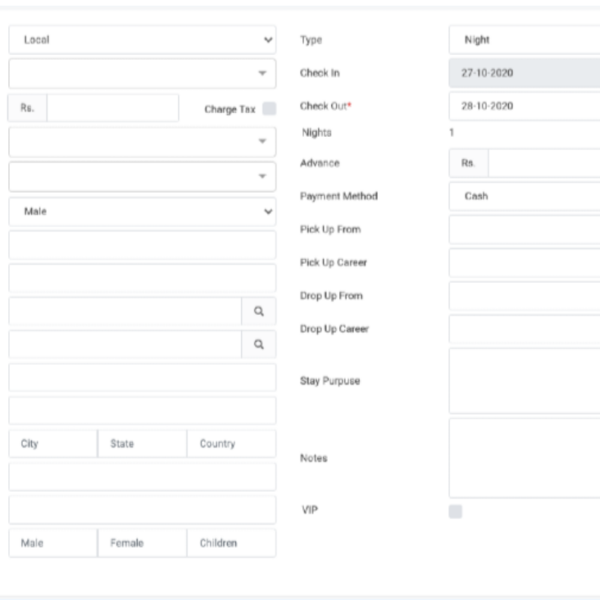Focus the Advance amount input

(545, 163)
